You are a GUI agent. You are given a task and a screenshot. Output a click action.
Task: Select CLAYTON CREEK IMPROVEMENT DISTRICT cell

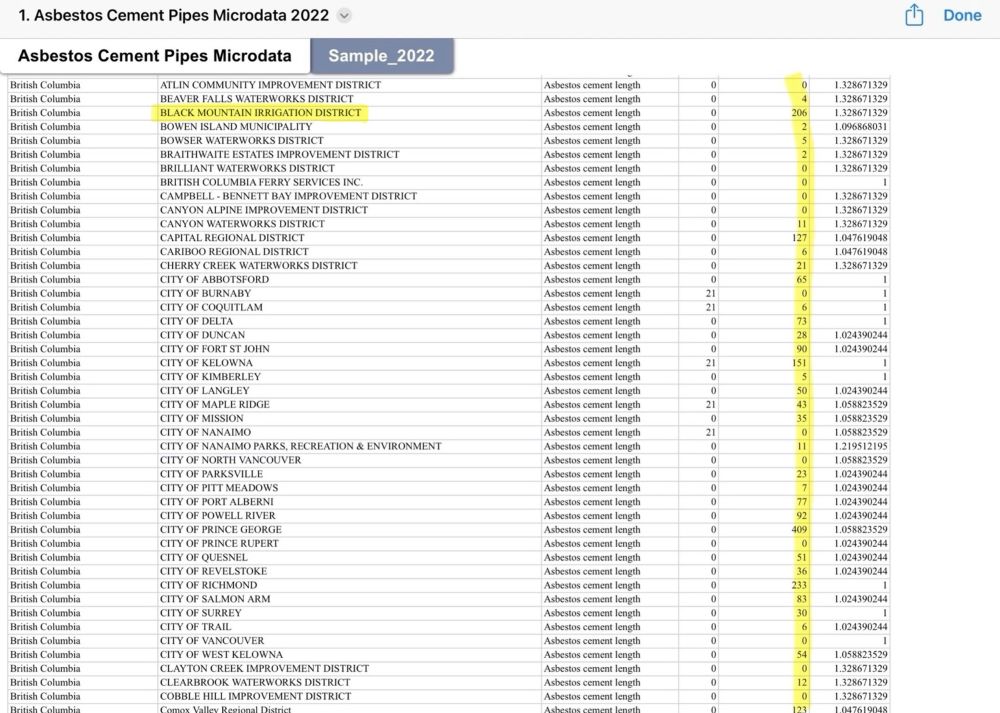349,669
